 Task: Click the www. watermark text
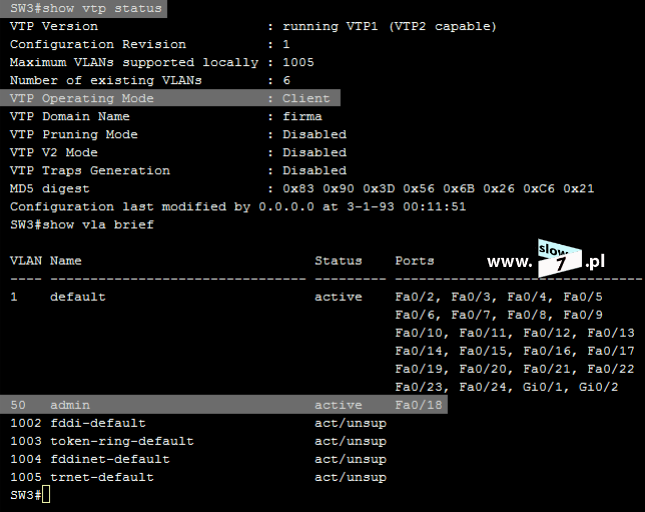509,262
